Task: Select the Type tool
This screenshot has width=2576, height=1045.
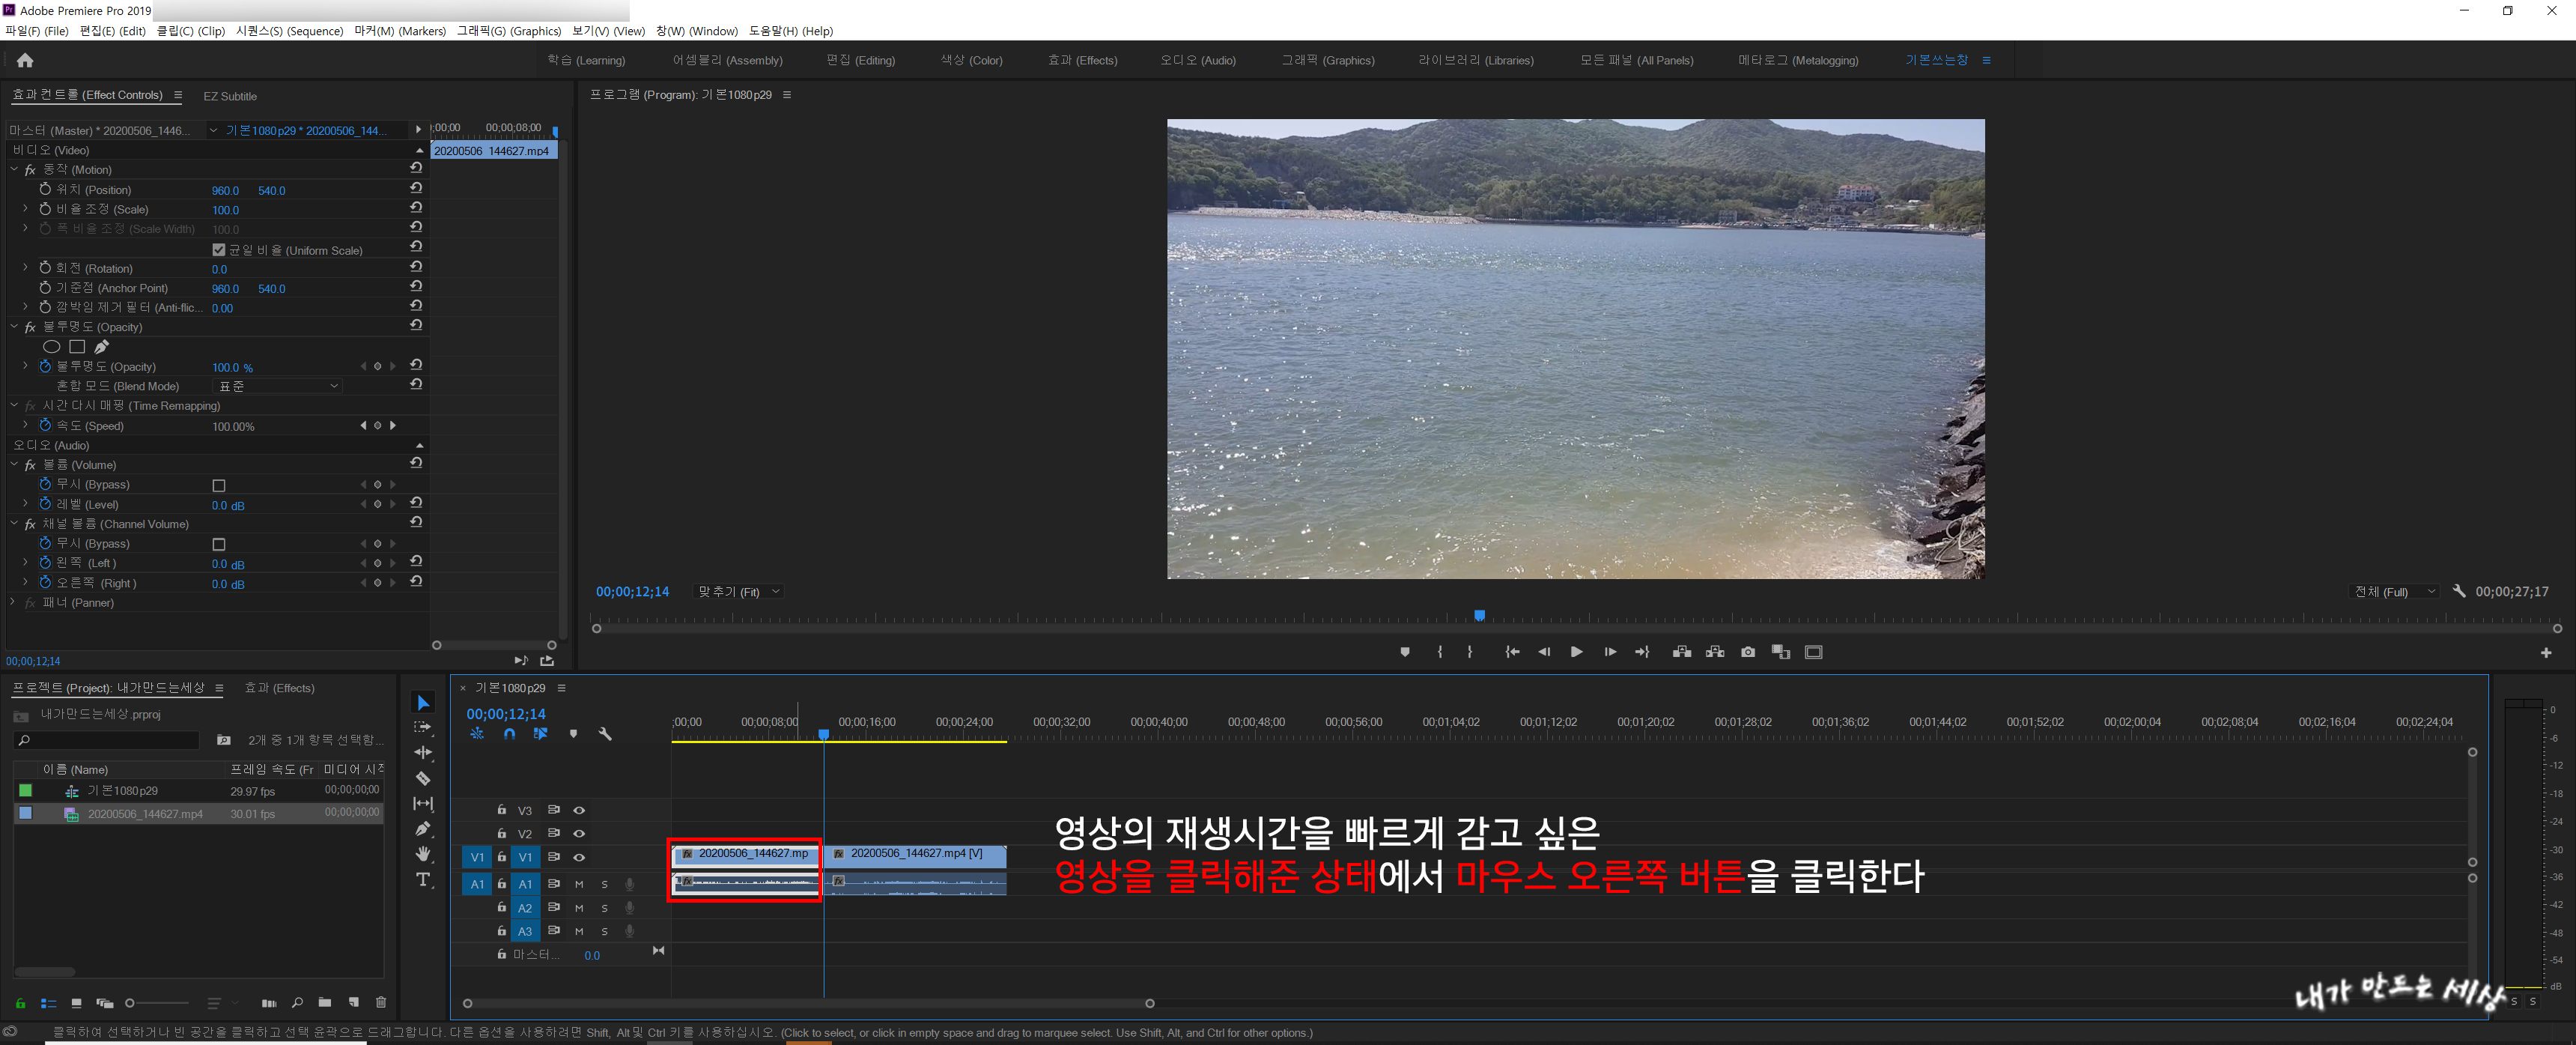Action: coord(423,880)
